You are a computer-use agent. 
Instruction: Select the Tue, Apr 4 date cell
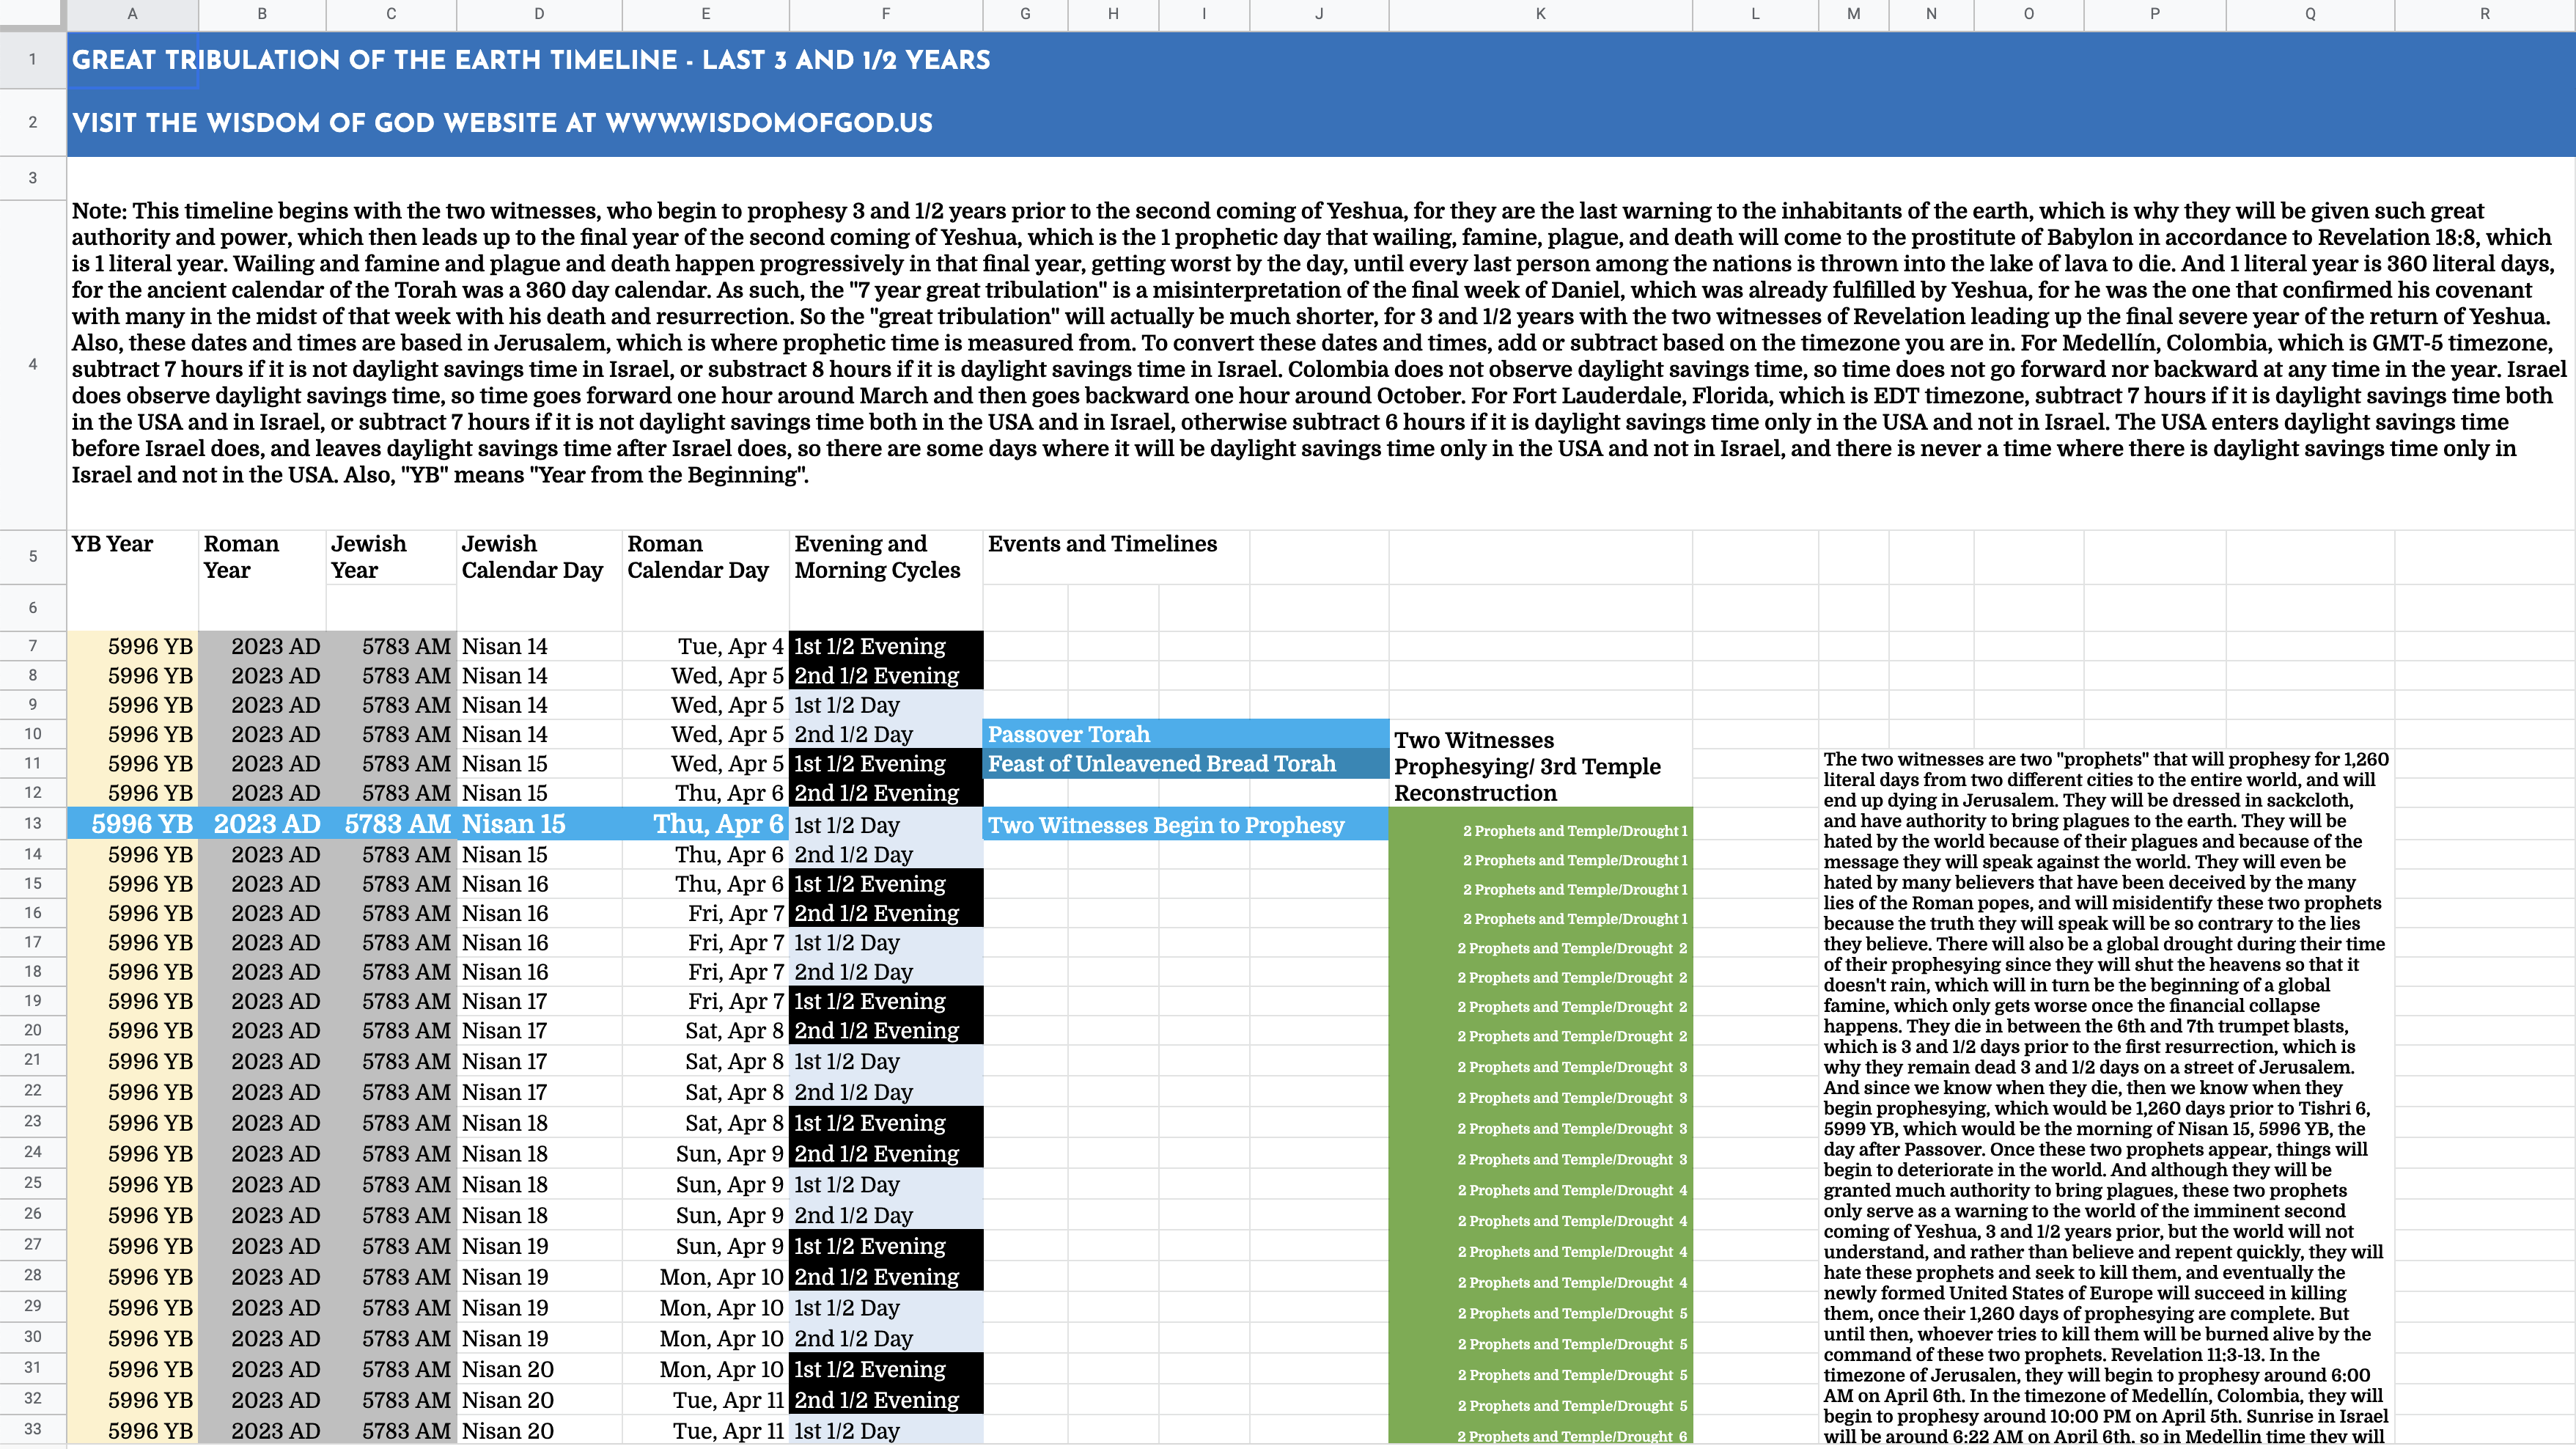705,646
